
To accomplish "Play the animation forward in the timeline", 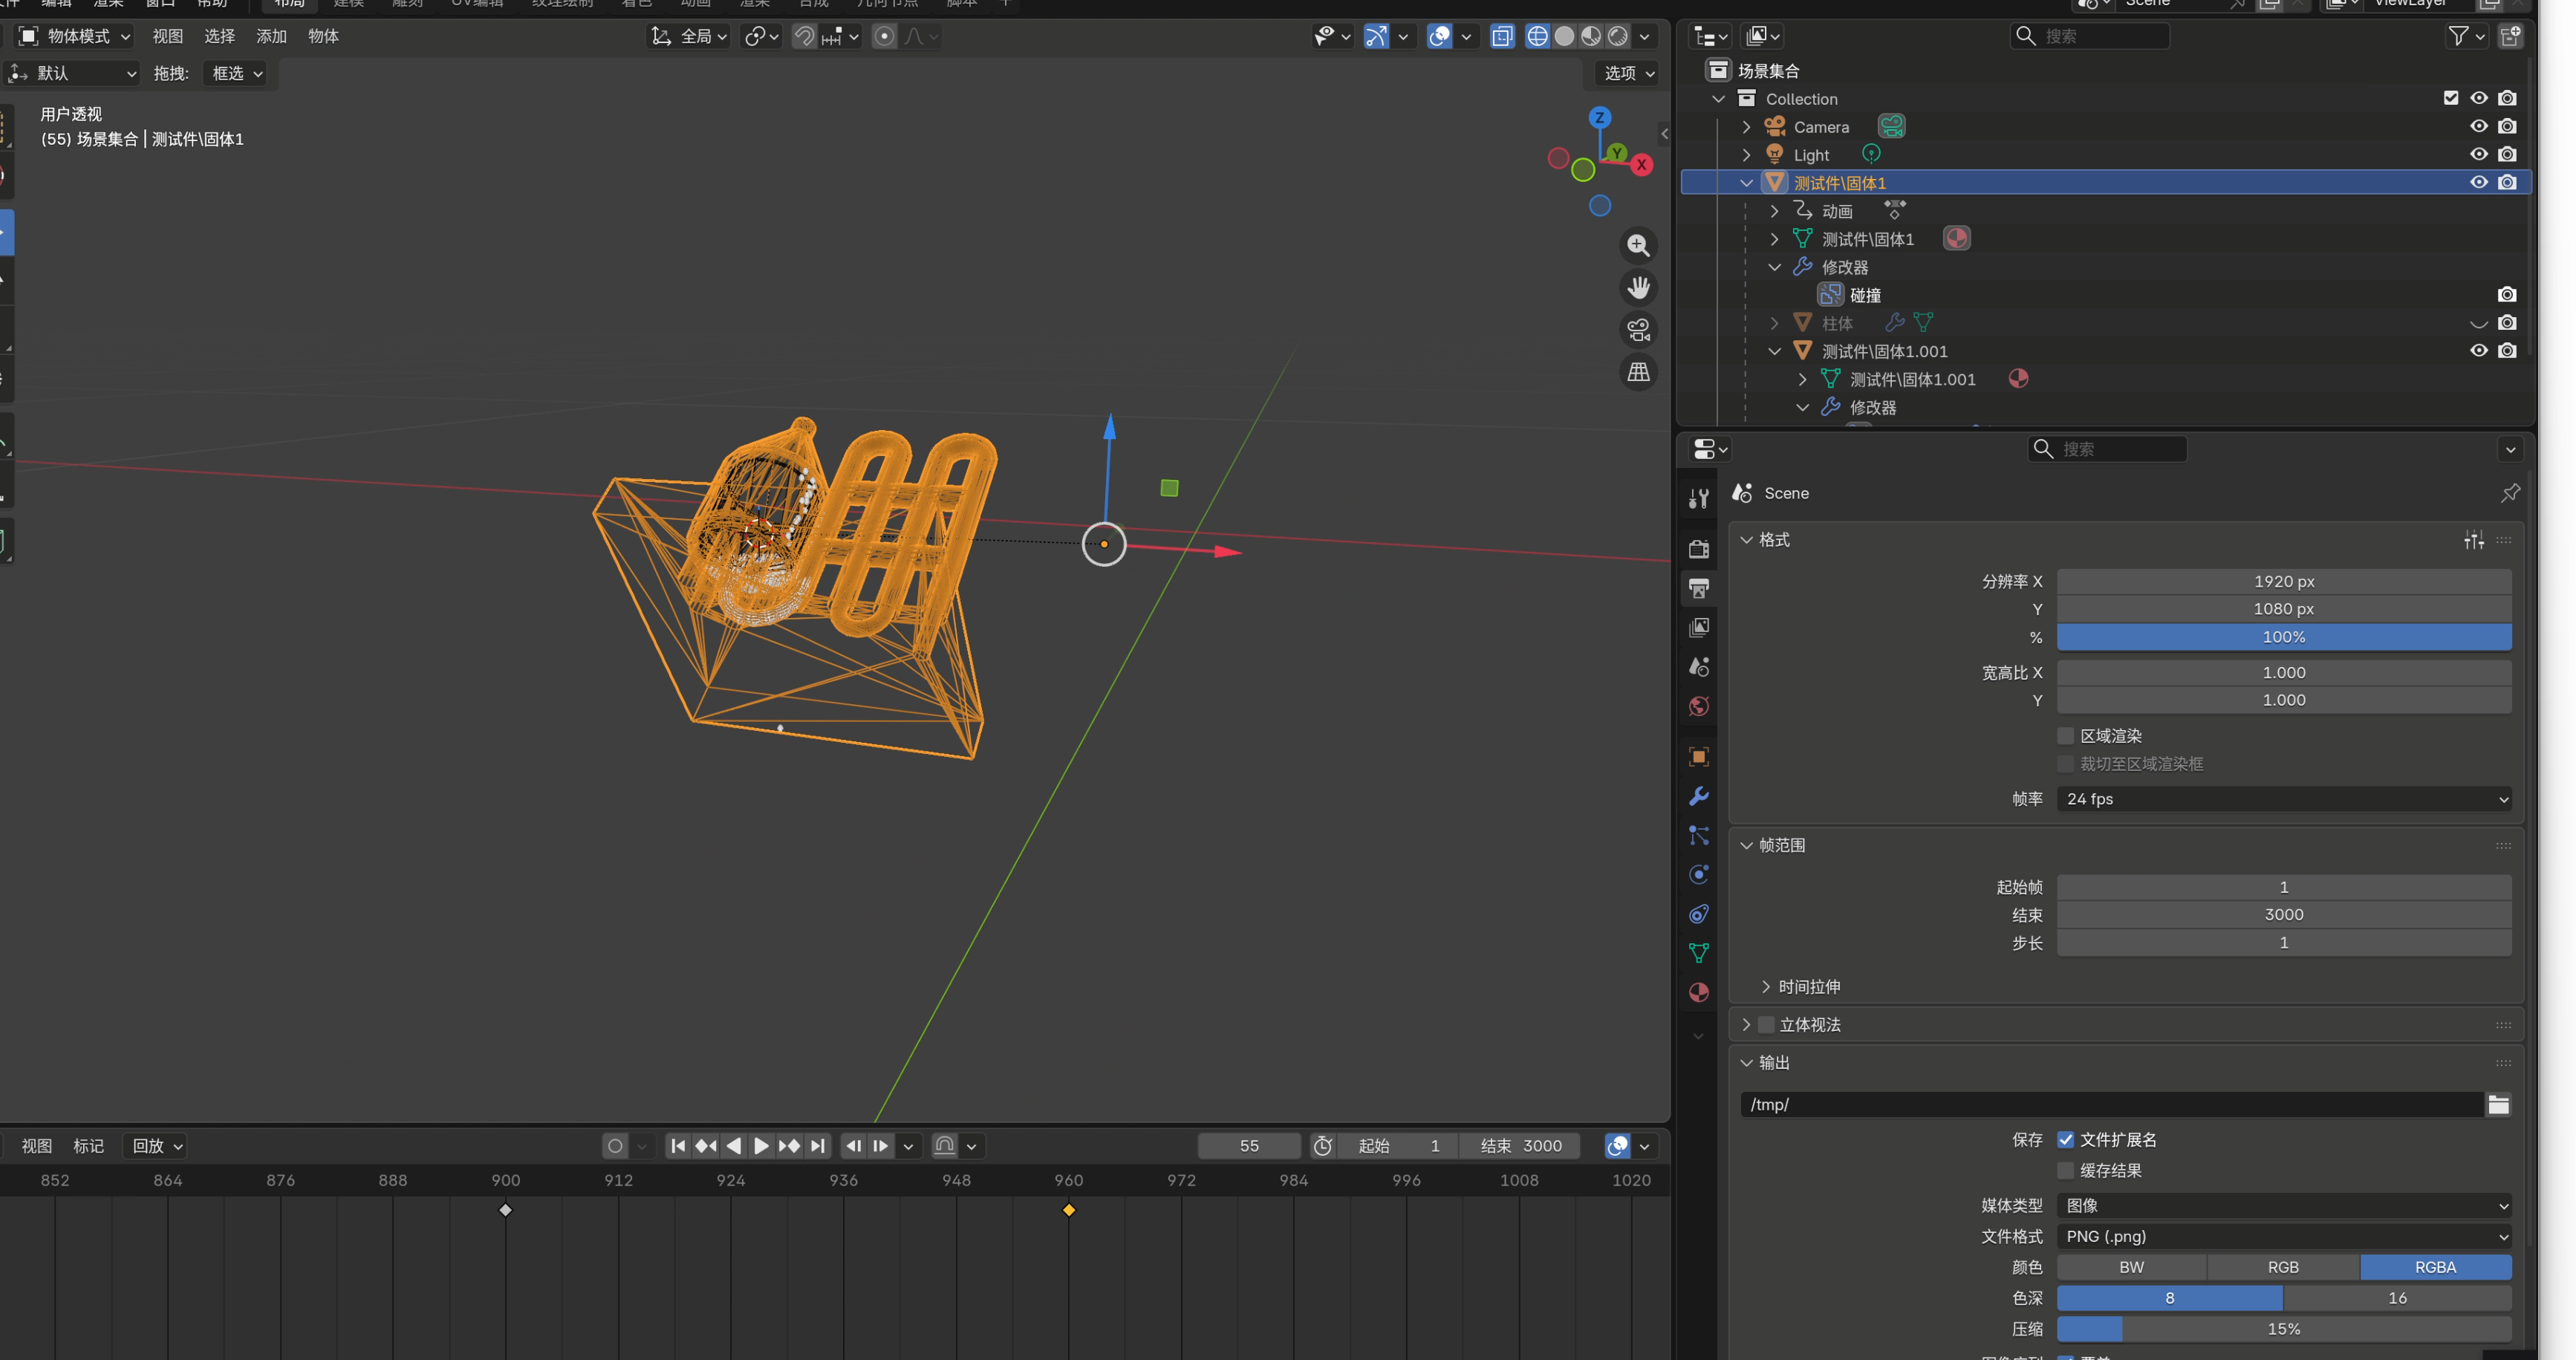I will pyautogui.click(x=761, y=1146).
